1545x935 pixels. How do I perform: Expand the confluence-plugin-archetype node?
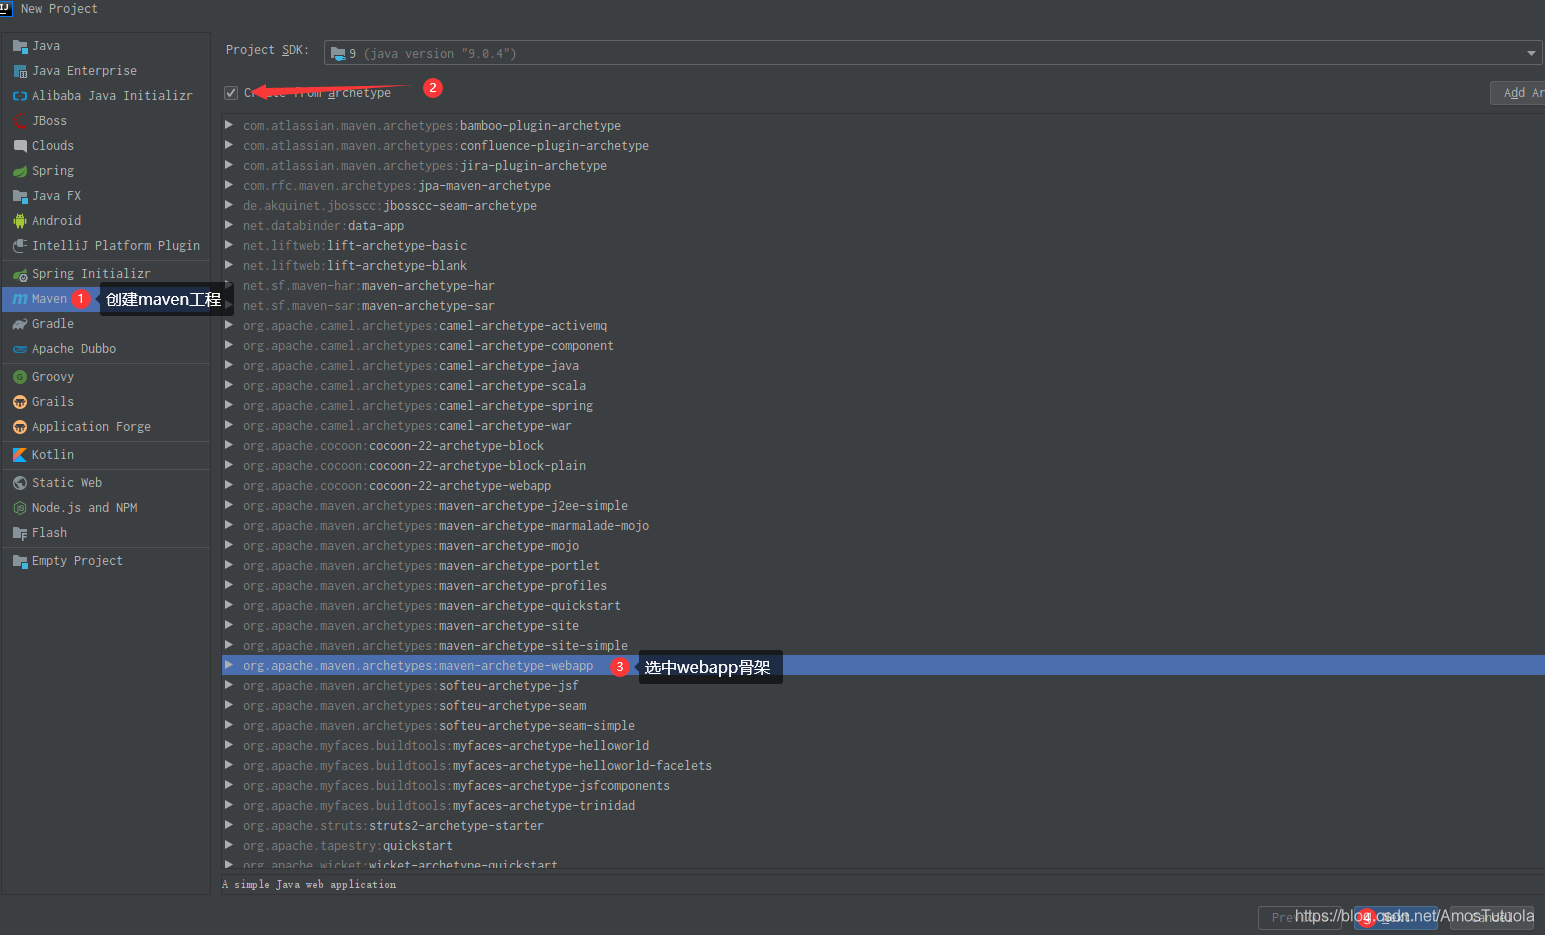click(x=229, y=145)
